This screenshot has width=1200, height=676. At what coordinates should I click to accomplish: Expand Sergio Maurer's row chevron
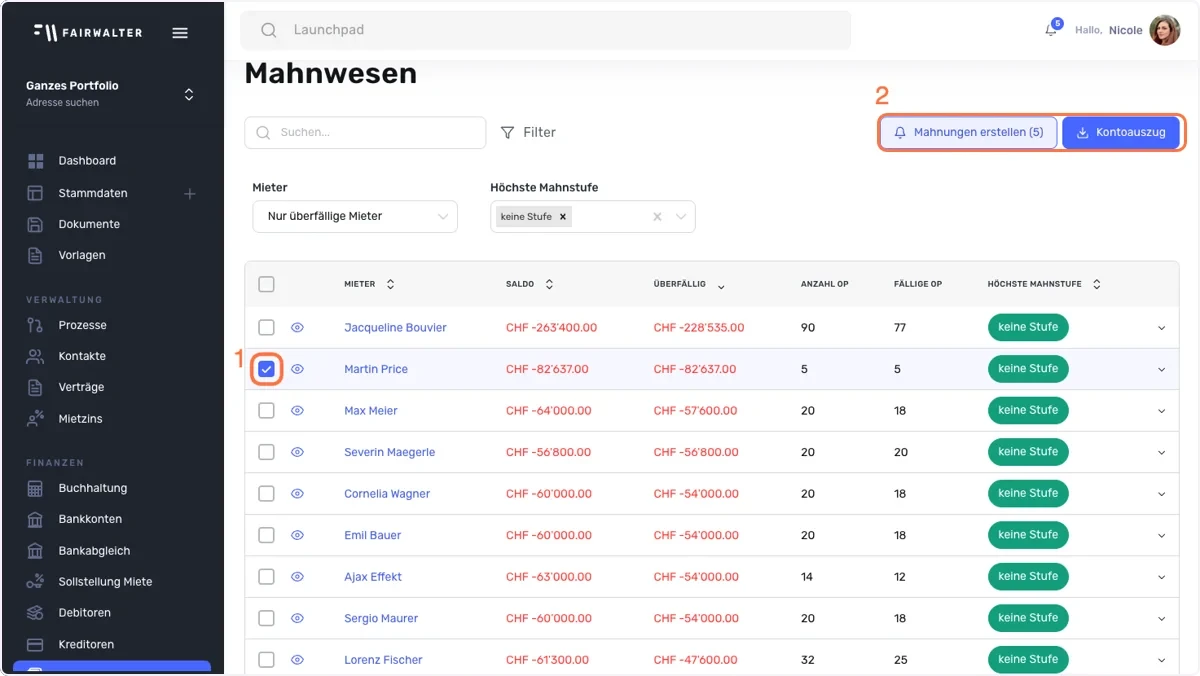pyautogui.click(x=1161, y=619)
